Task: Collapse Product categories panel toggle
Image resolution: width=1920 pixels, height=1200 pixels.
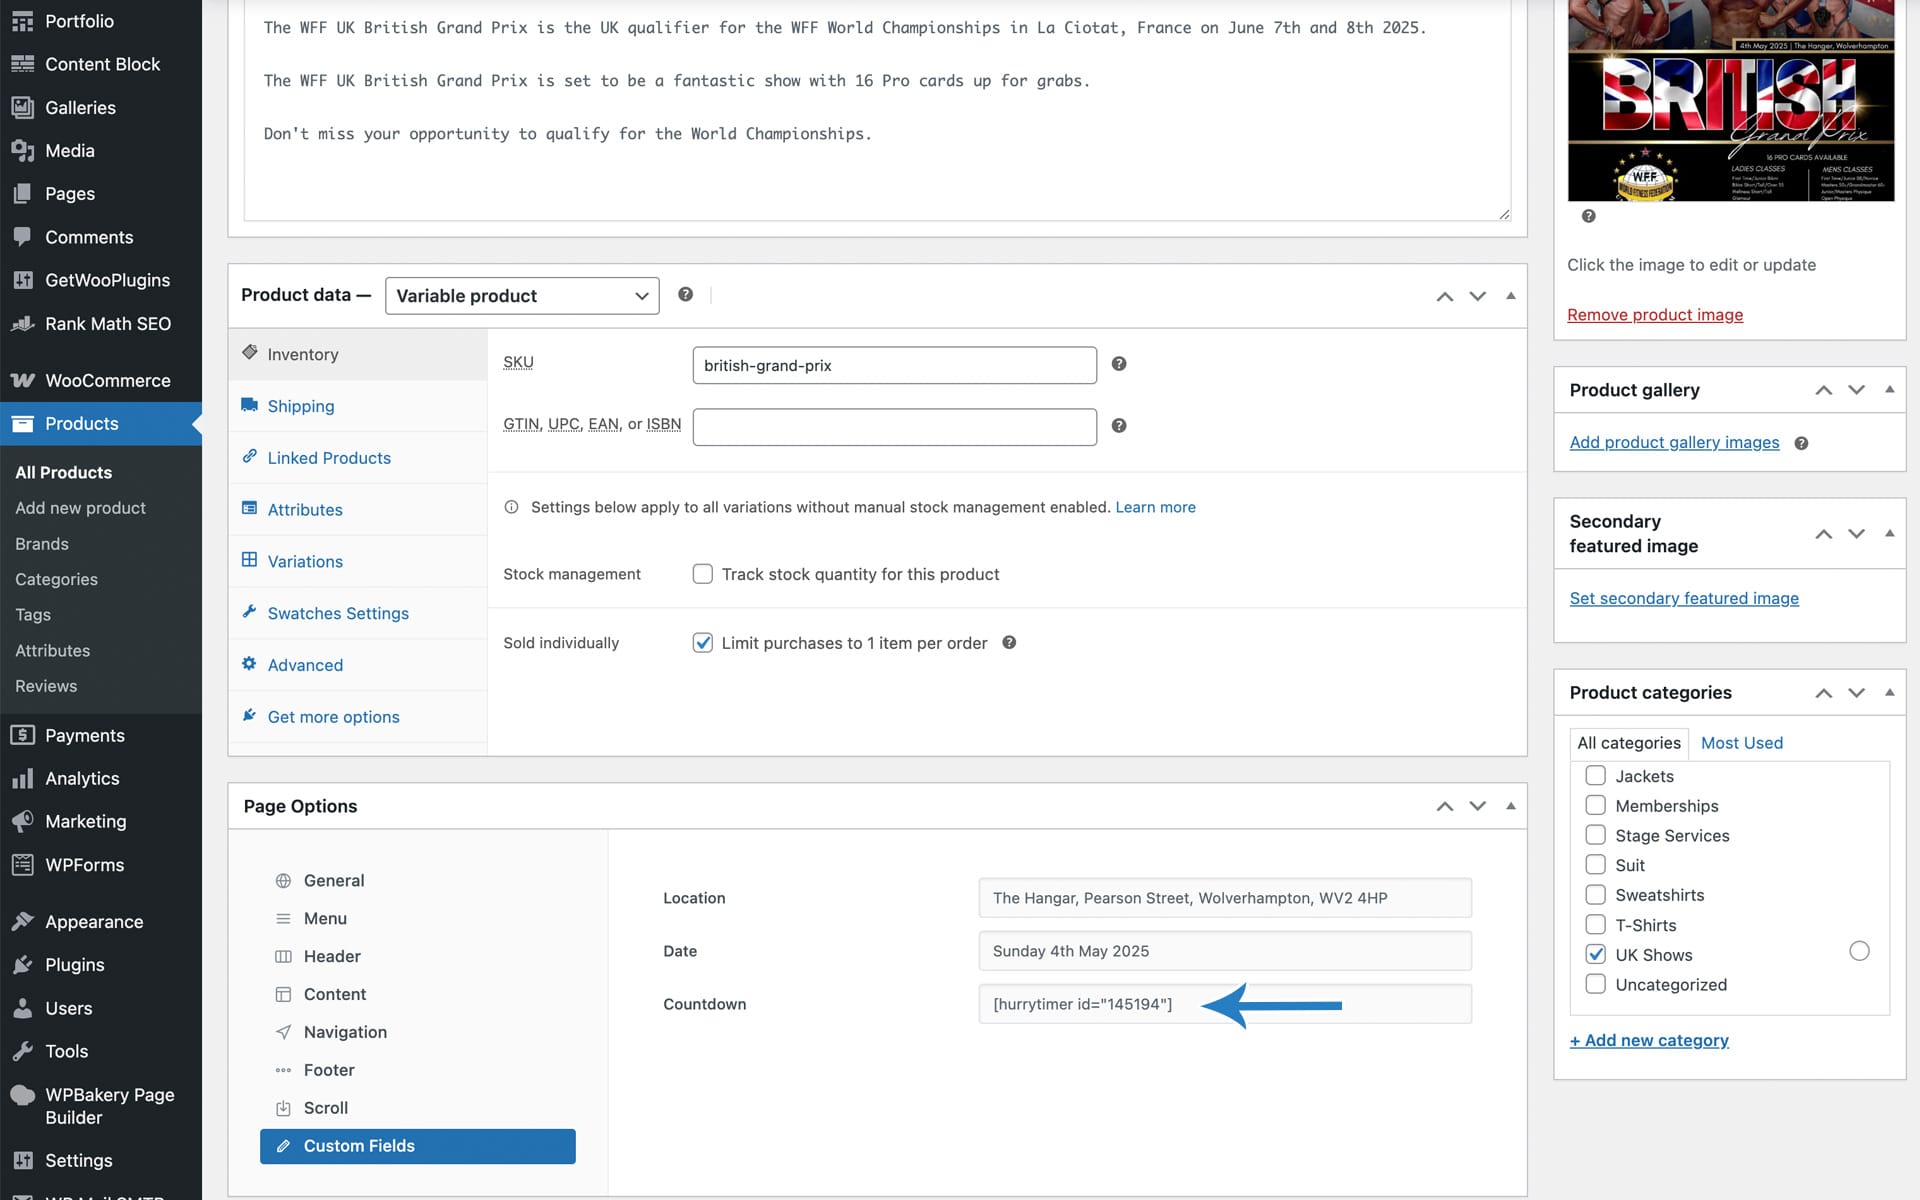Action: (1889, 692)
